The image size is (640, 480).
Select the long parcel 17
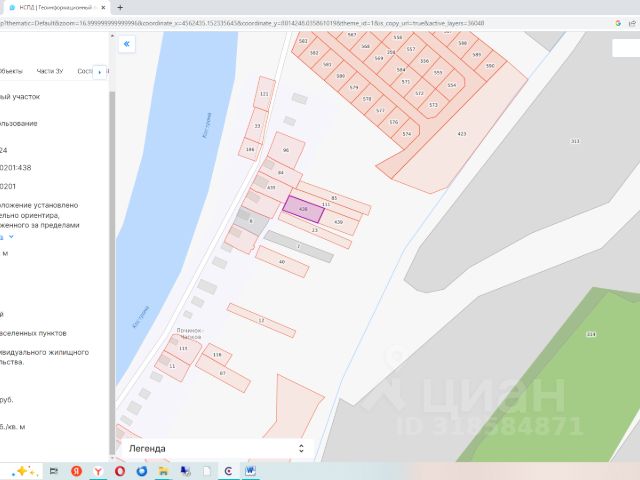(261, 321)
